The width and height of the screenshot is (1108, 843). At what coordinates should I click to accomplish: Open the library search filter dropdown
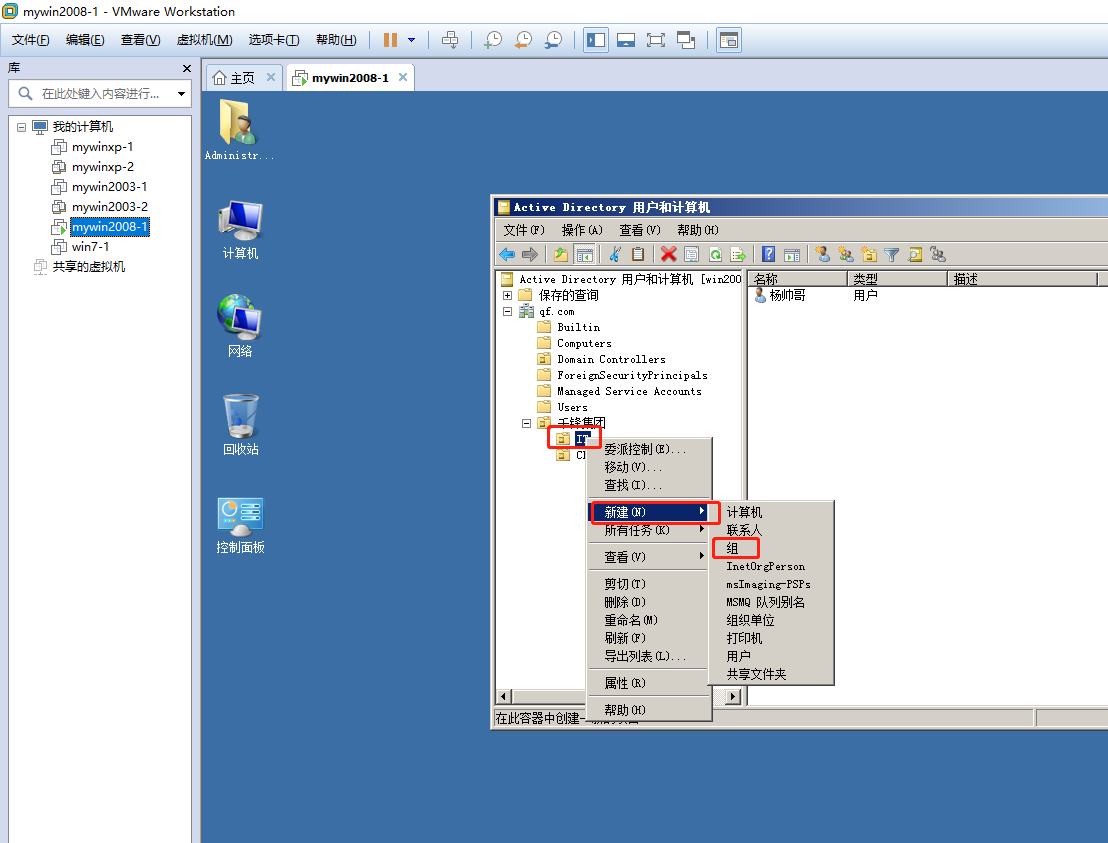point(182,93)
